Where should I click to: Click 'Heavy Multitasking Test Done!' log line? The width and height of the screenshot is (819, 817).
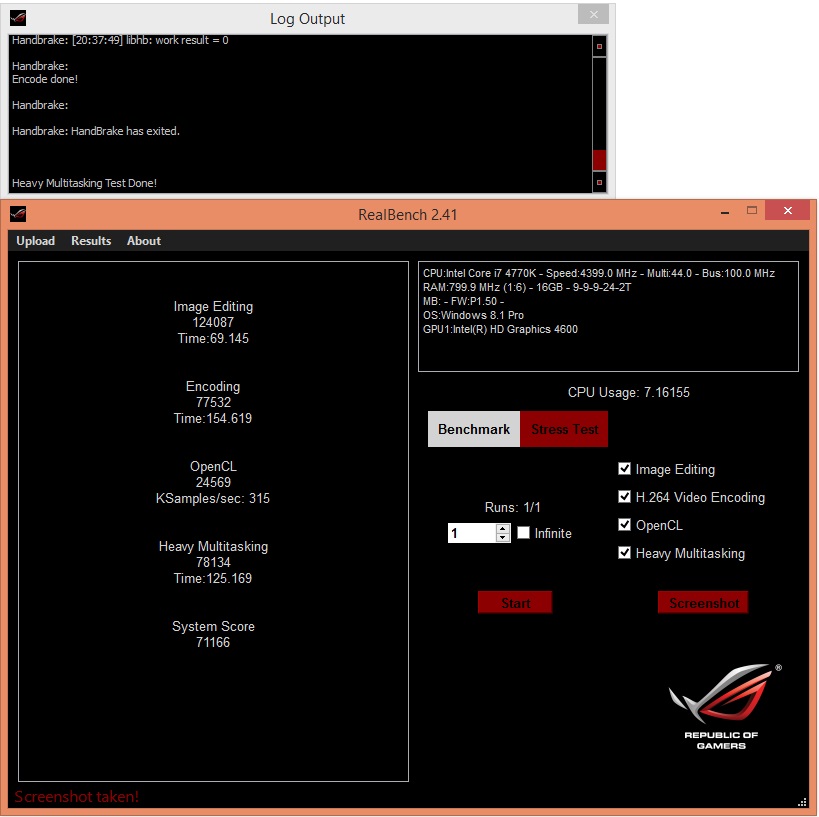coord(84,183)
